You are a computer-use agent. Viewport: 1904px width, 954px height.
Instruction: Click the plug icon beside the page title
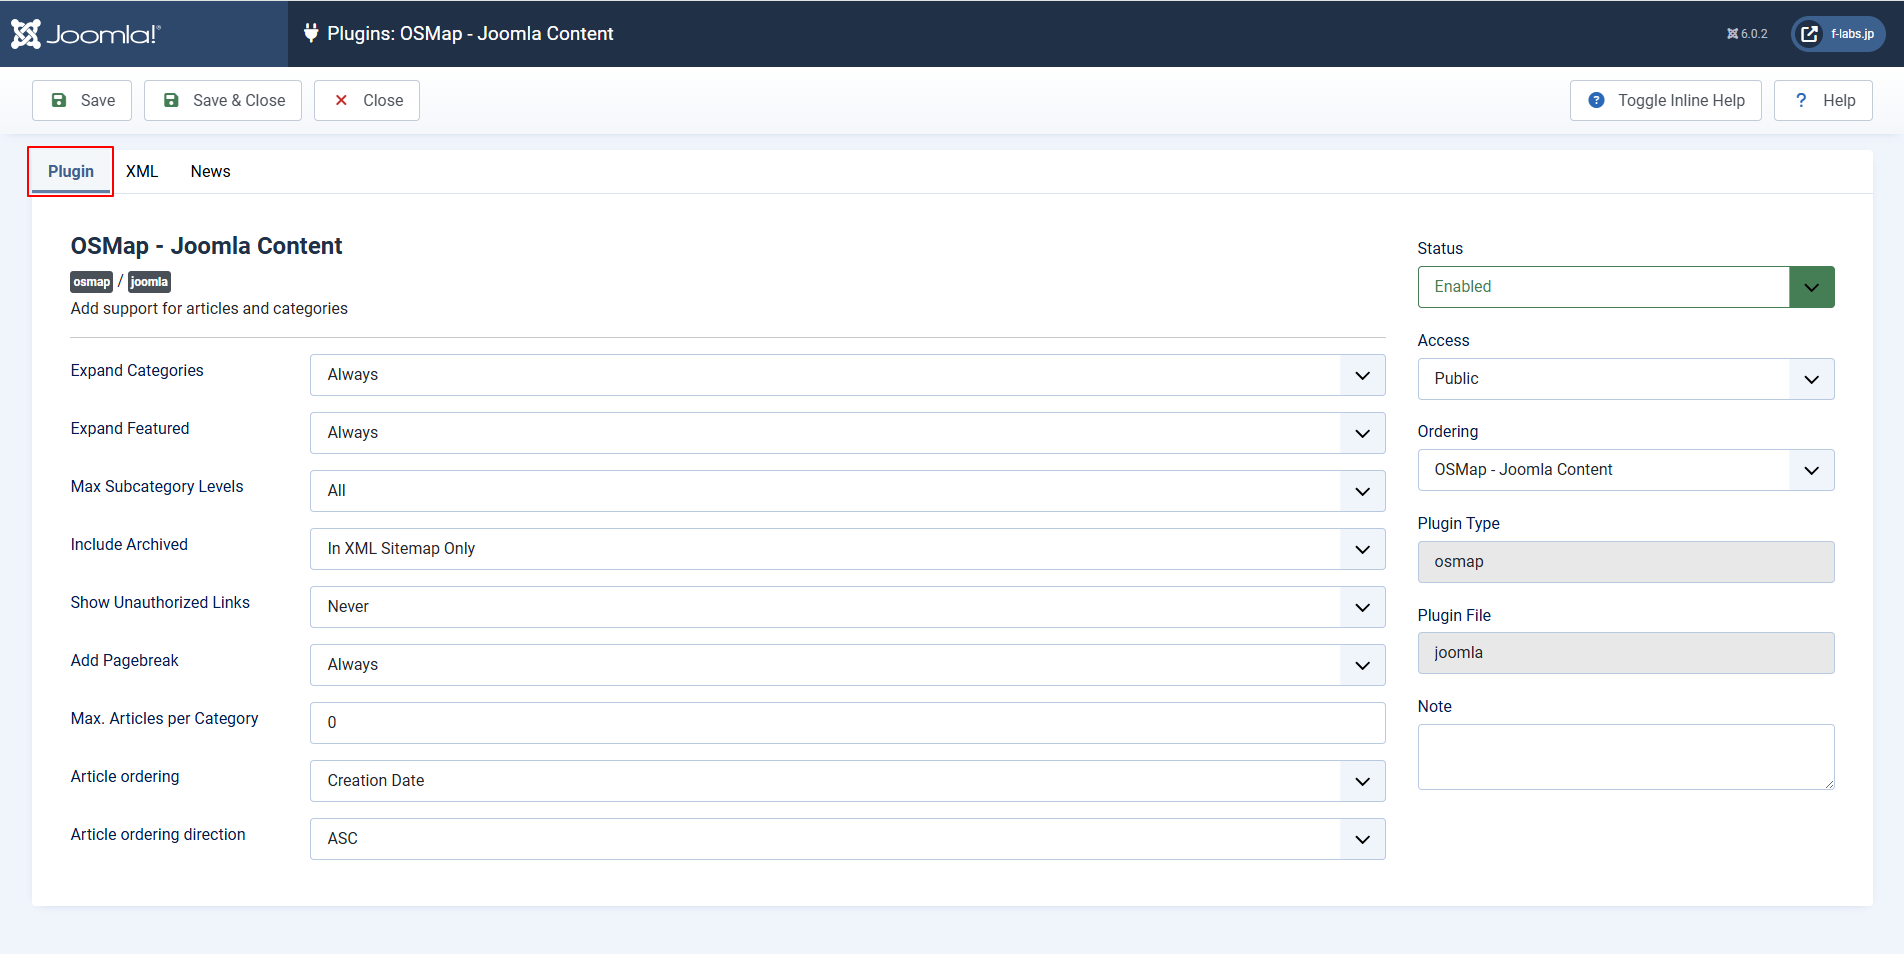(x=311, y=33)
